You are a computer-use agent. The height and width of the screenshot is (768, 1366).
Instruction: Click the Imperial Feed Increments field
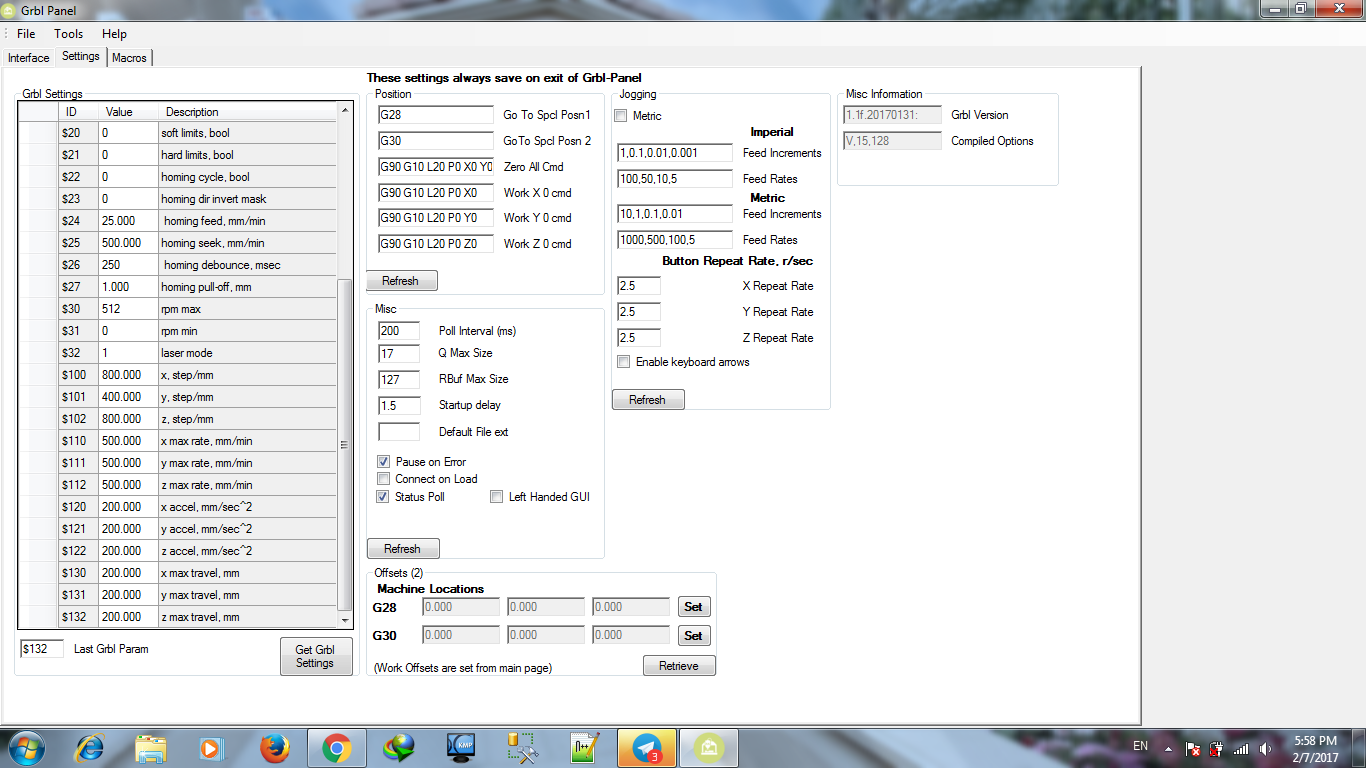click(x=675, y=153)
